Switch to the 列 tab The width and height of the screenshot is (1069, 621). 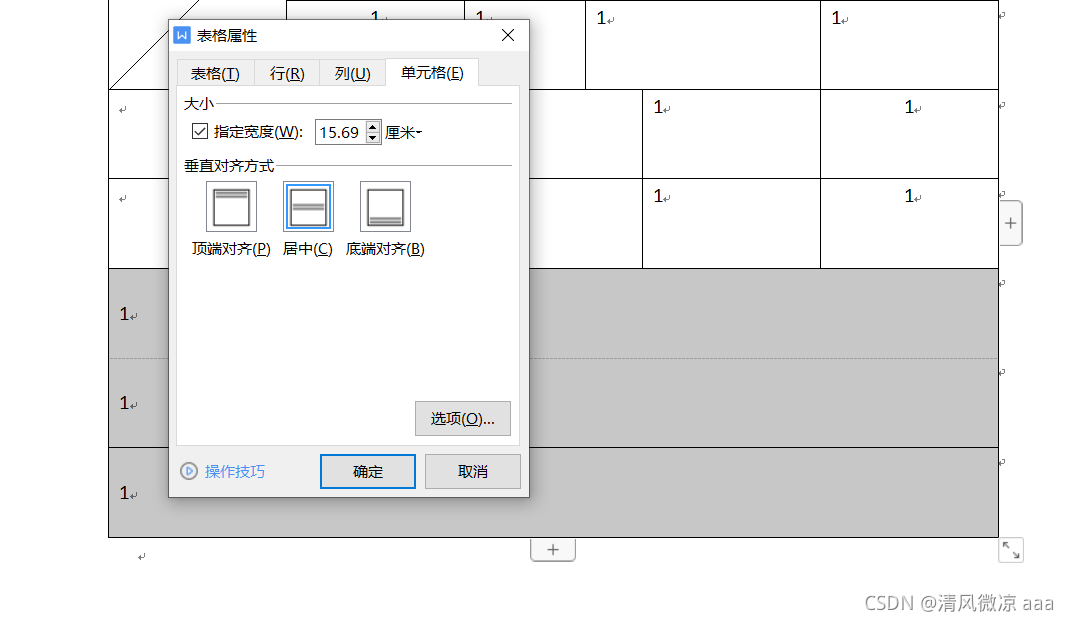(351, 72)
